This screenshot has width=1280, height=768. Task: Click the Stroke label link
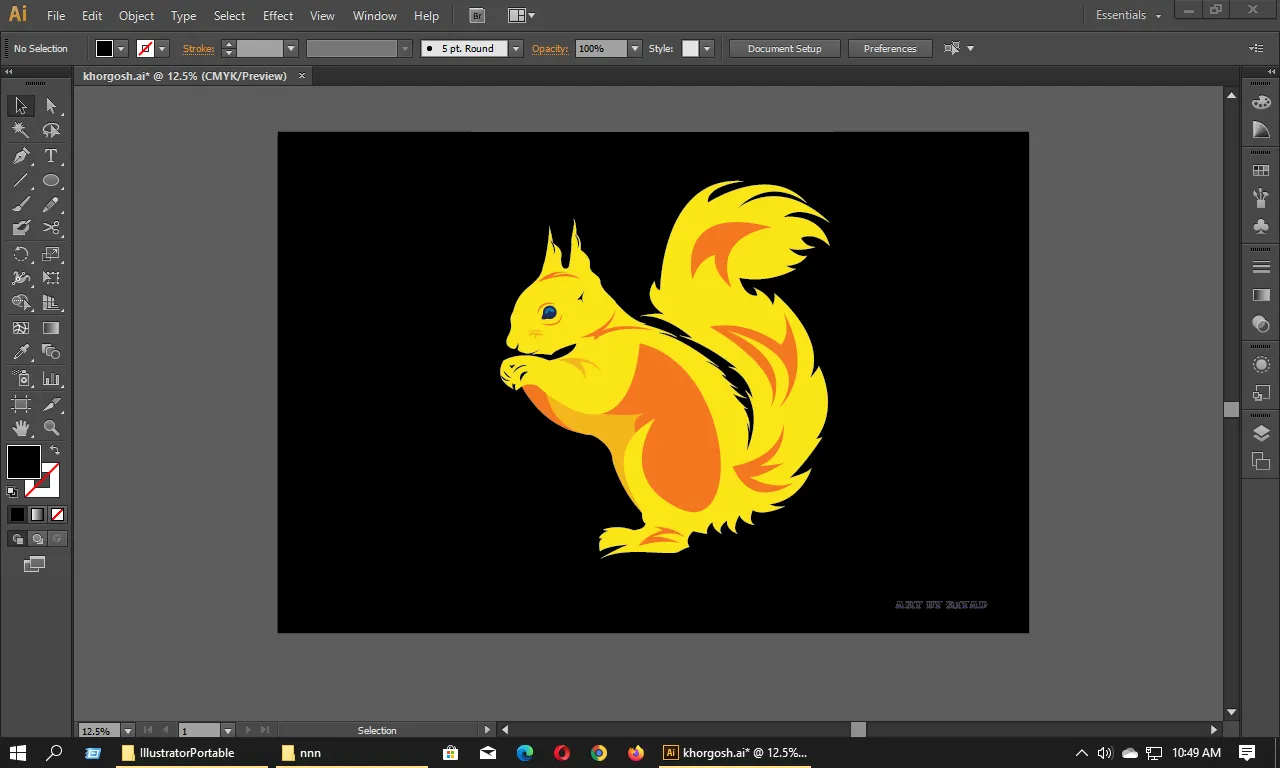198,48
